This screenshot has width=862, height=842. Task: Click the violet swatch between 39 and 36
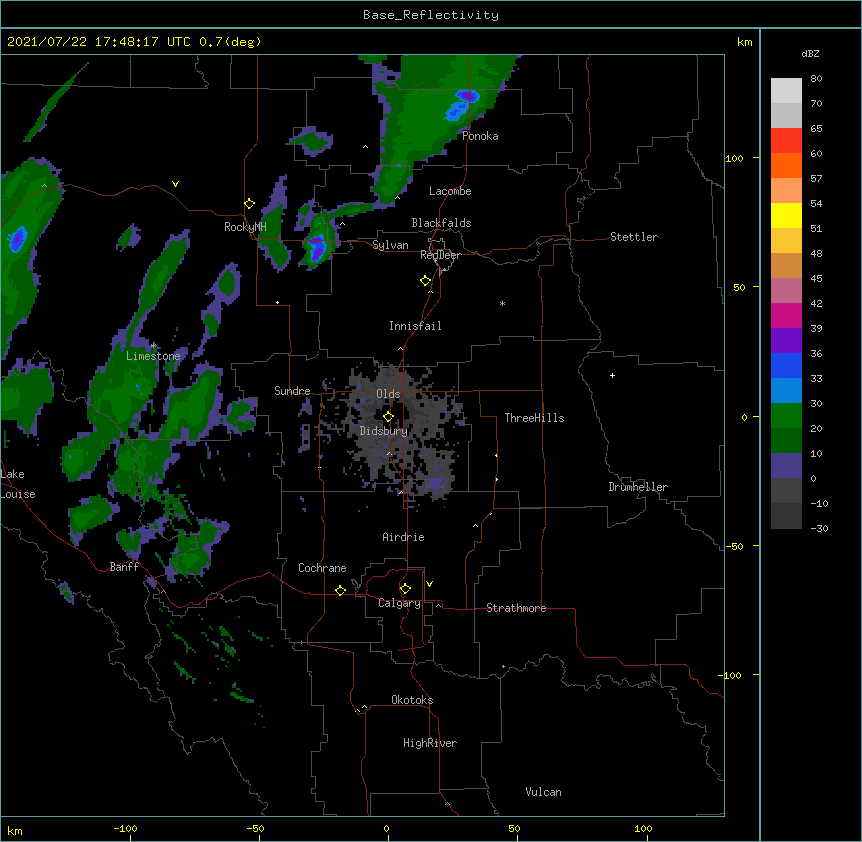click(x=786, y=341)
